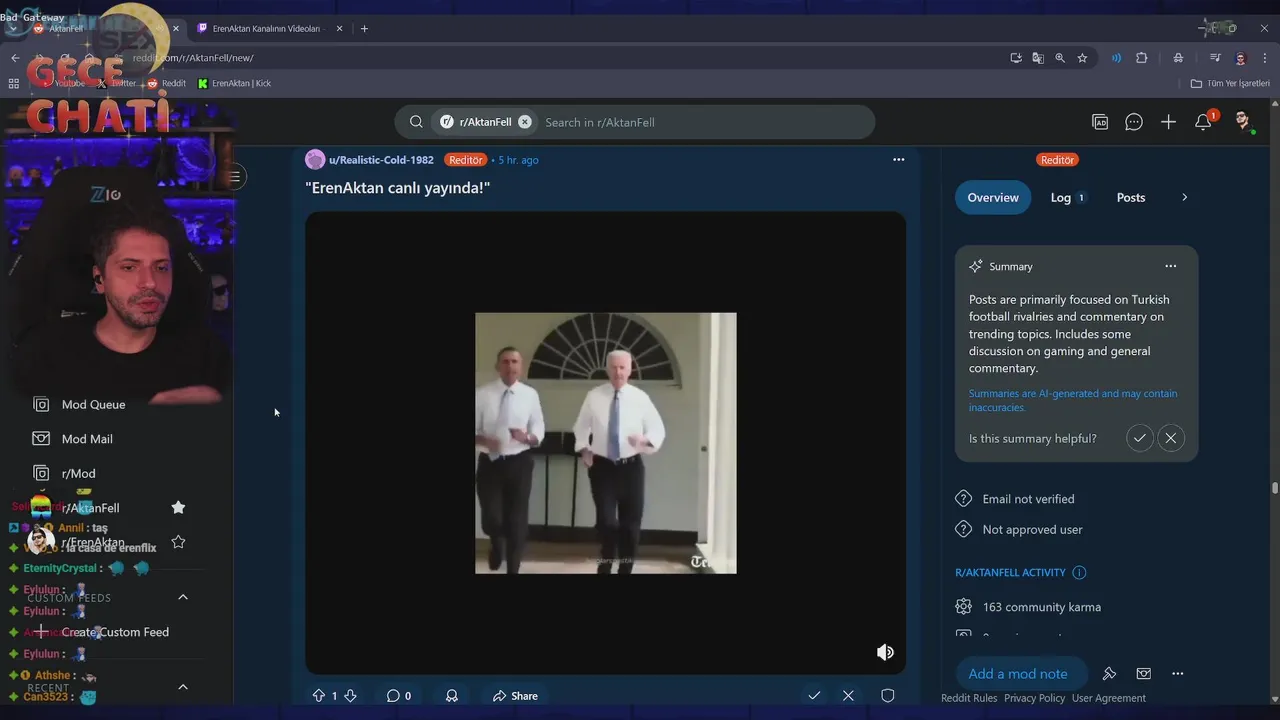This screenshot has width=1280, height=720.
Task: Upvote the ErenAktan canlı yayında post
Action: click(319, 696)
